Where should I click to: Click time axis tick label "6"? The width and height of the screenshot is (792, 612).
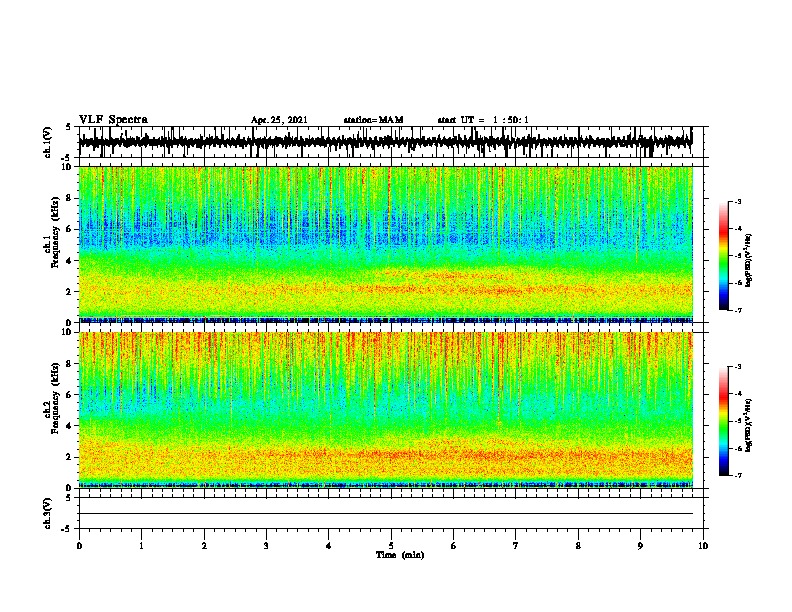454,546
